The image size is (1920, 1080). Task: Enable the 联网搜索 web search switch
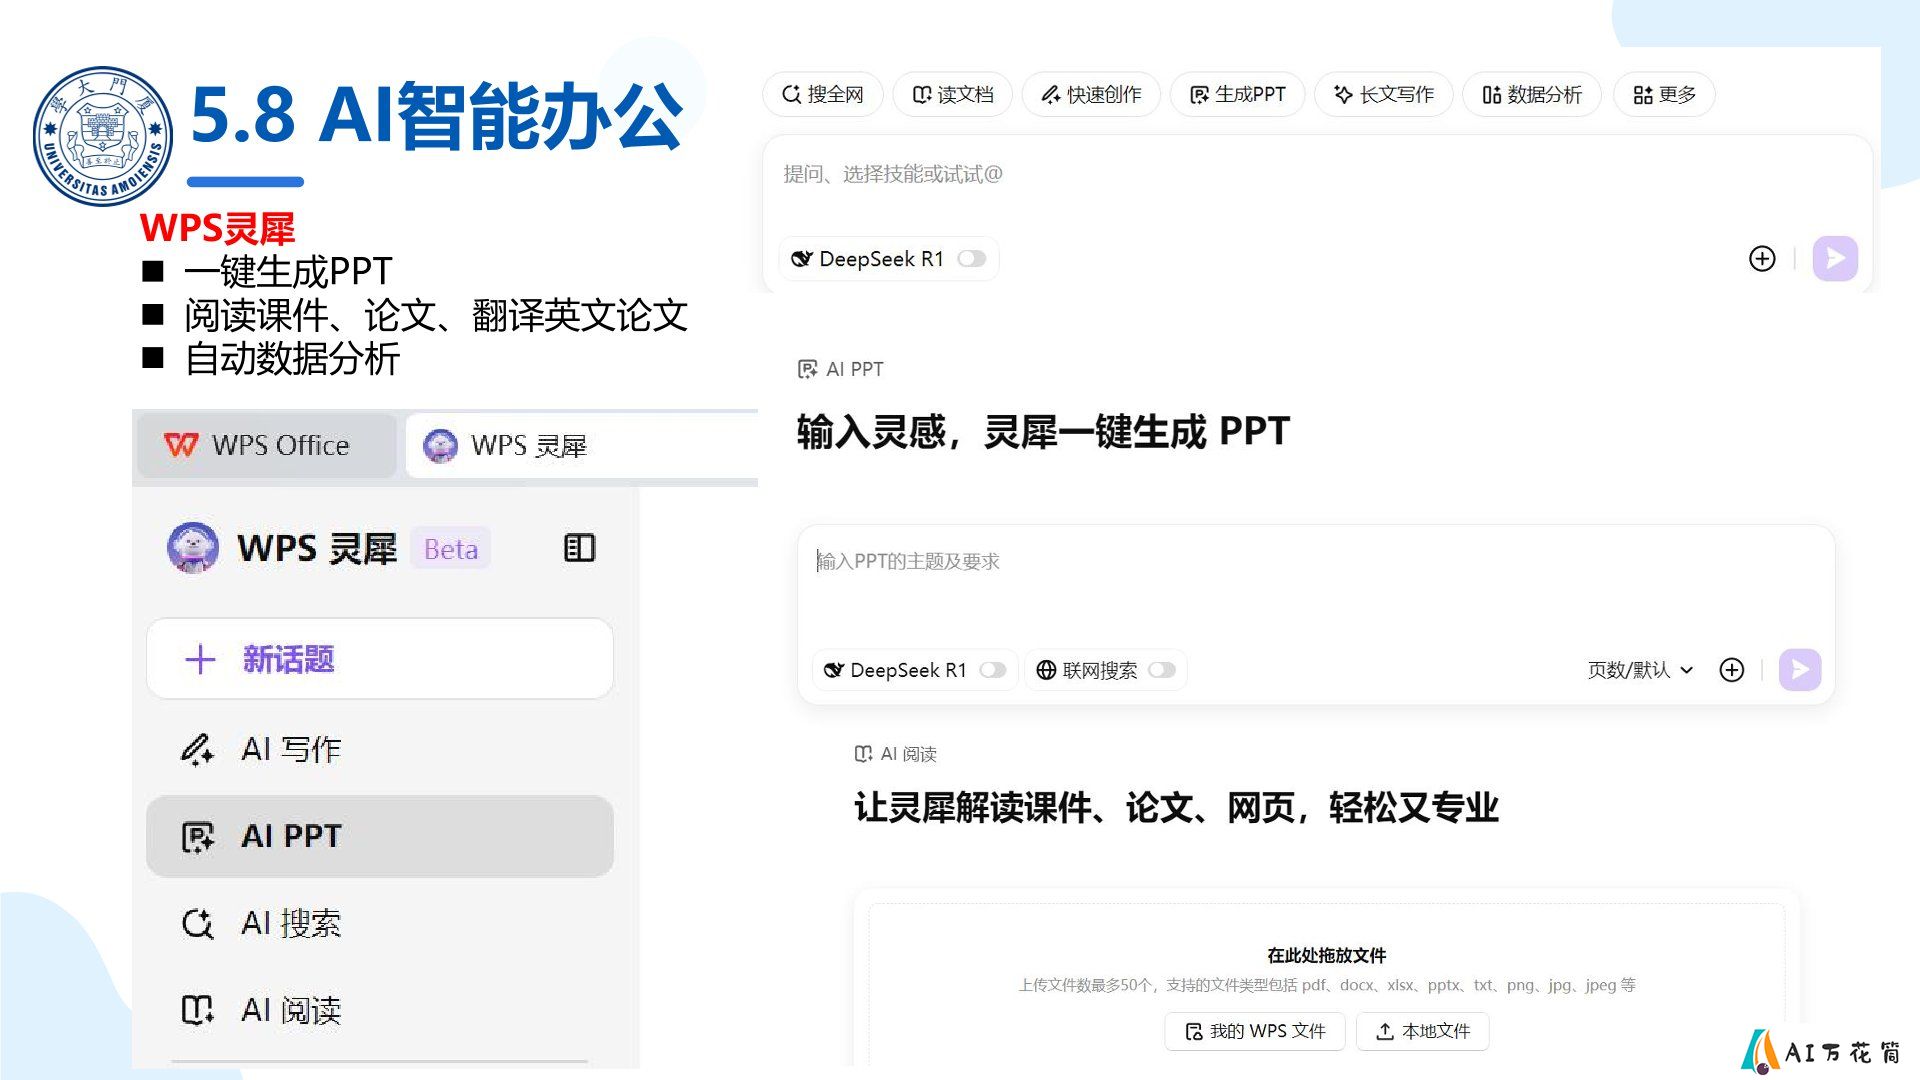[x=1161, y=670]
